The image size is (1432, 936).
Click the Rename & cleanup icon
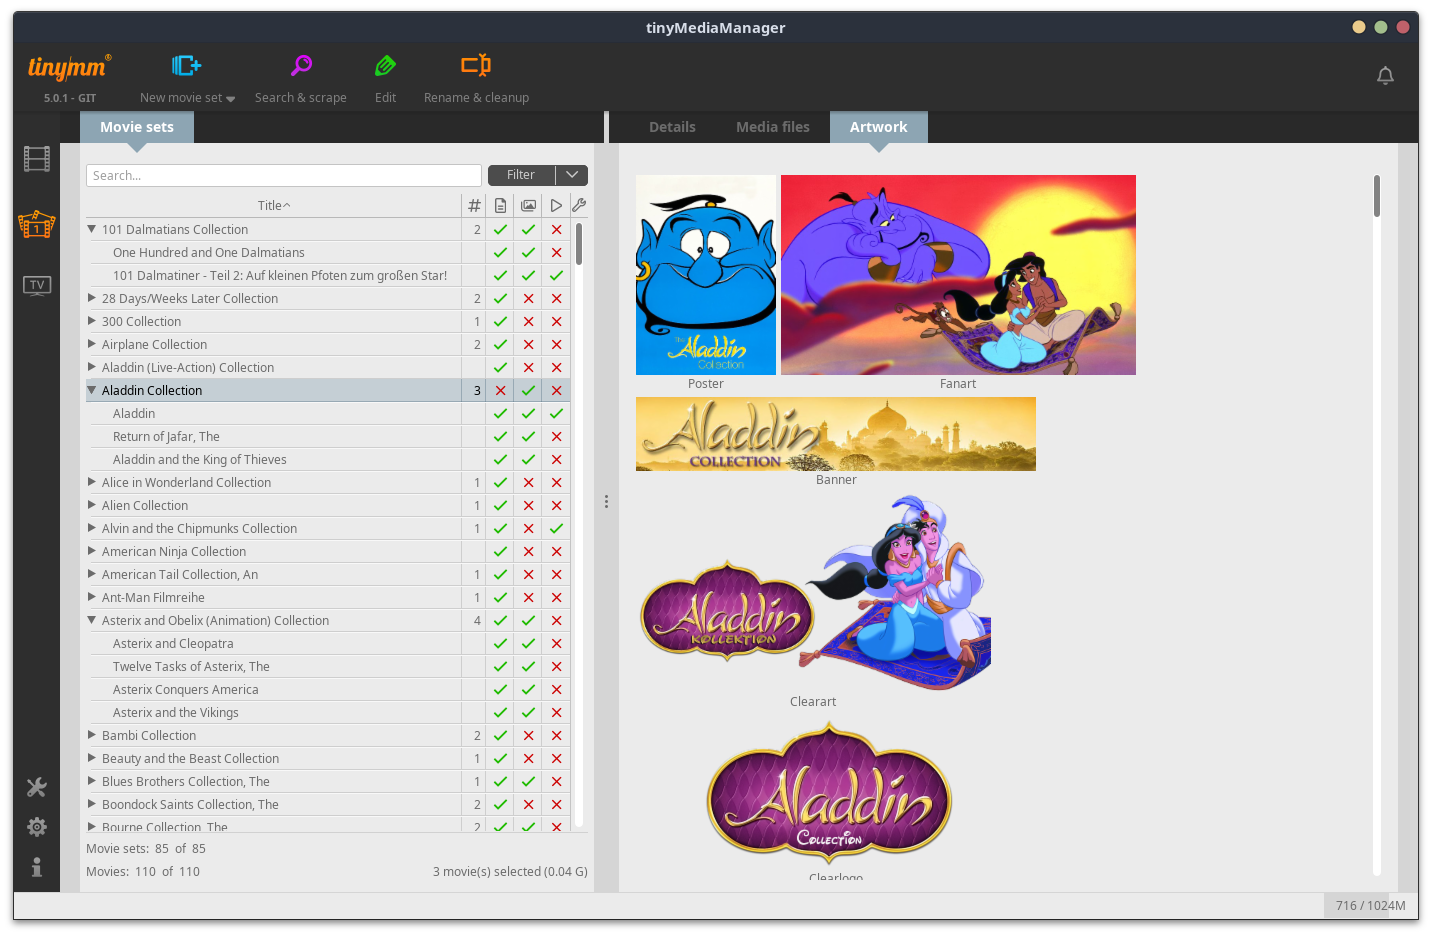[476, 66]
